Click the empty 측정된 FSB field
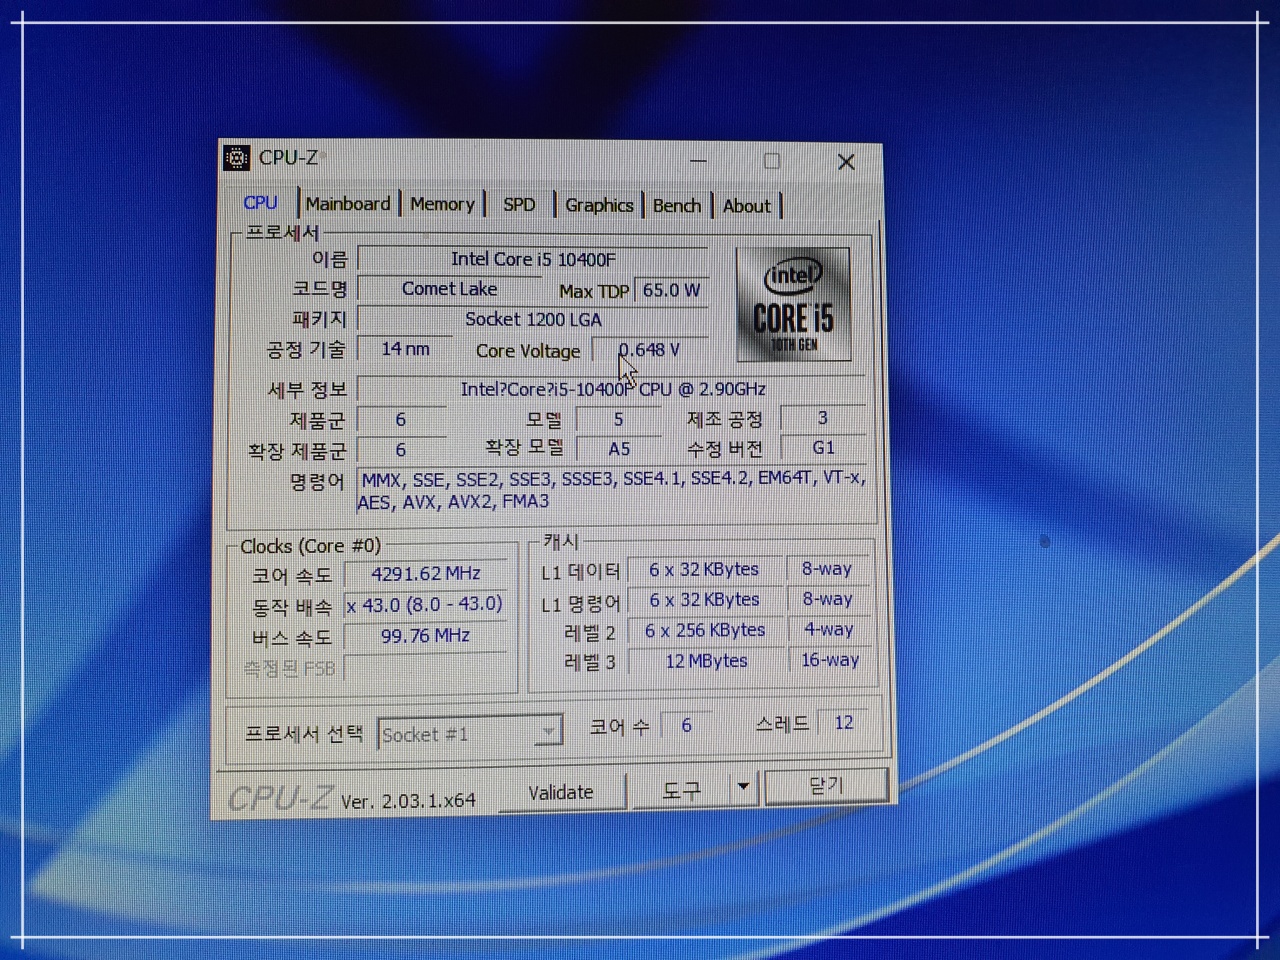1280x960 pixels. coord(425,668)
